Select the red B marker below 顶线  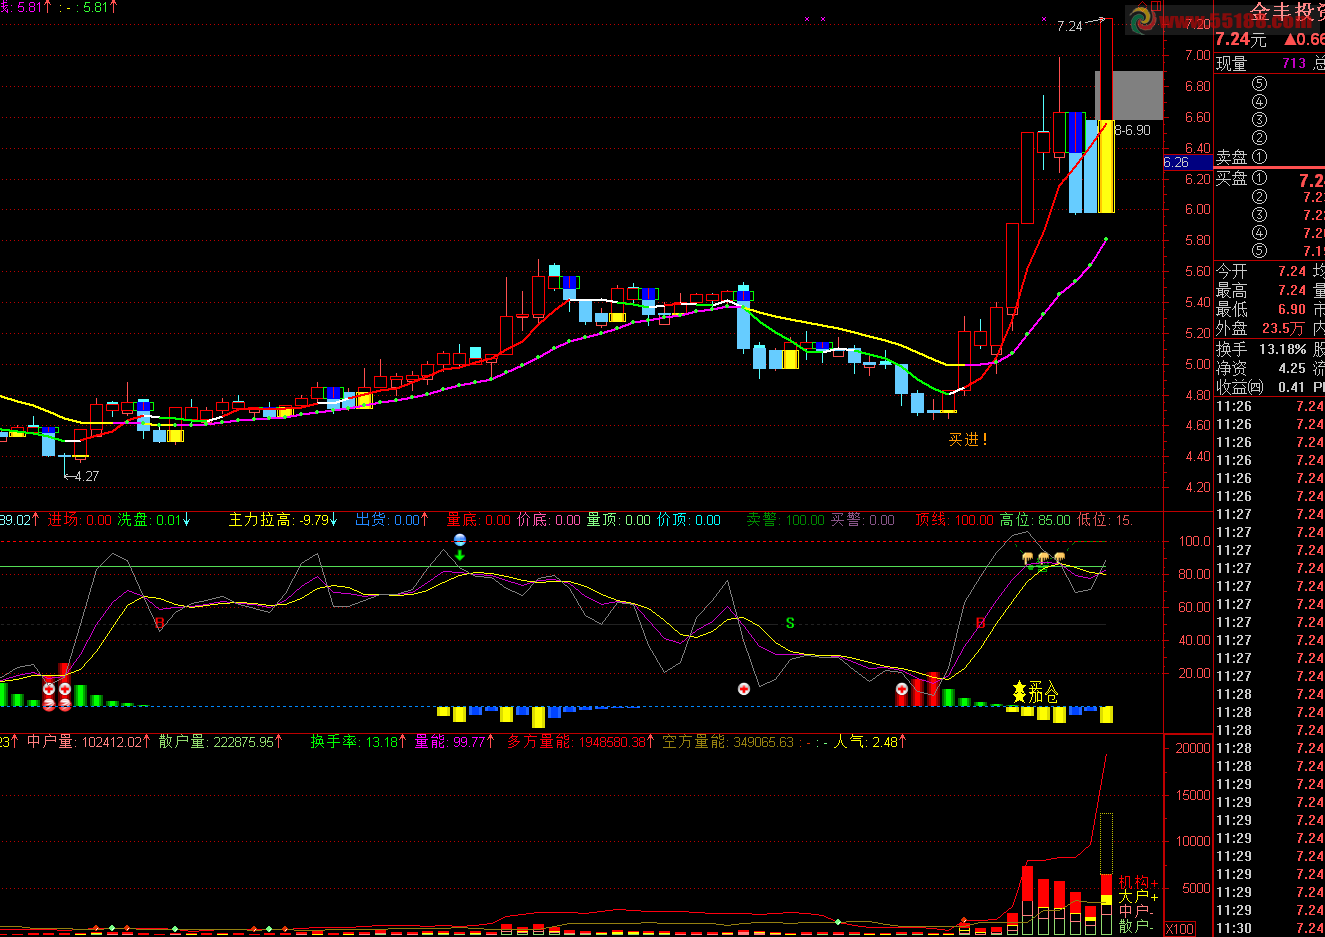click(980, 623)
